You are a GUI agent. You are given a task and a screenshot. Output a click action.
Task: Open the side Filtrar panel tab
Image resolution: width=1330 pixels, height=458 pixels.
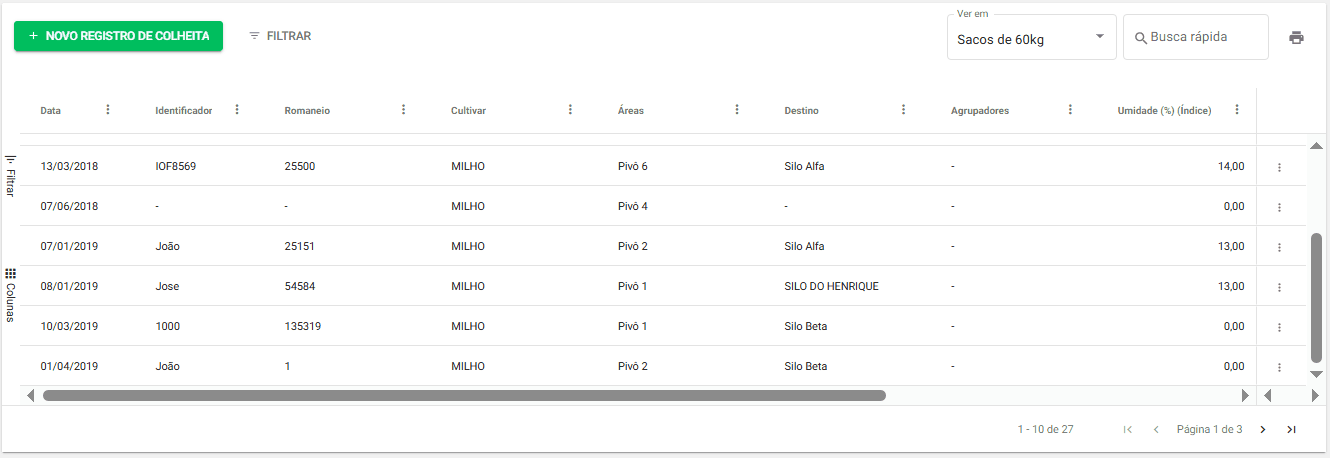[10, 174]
